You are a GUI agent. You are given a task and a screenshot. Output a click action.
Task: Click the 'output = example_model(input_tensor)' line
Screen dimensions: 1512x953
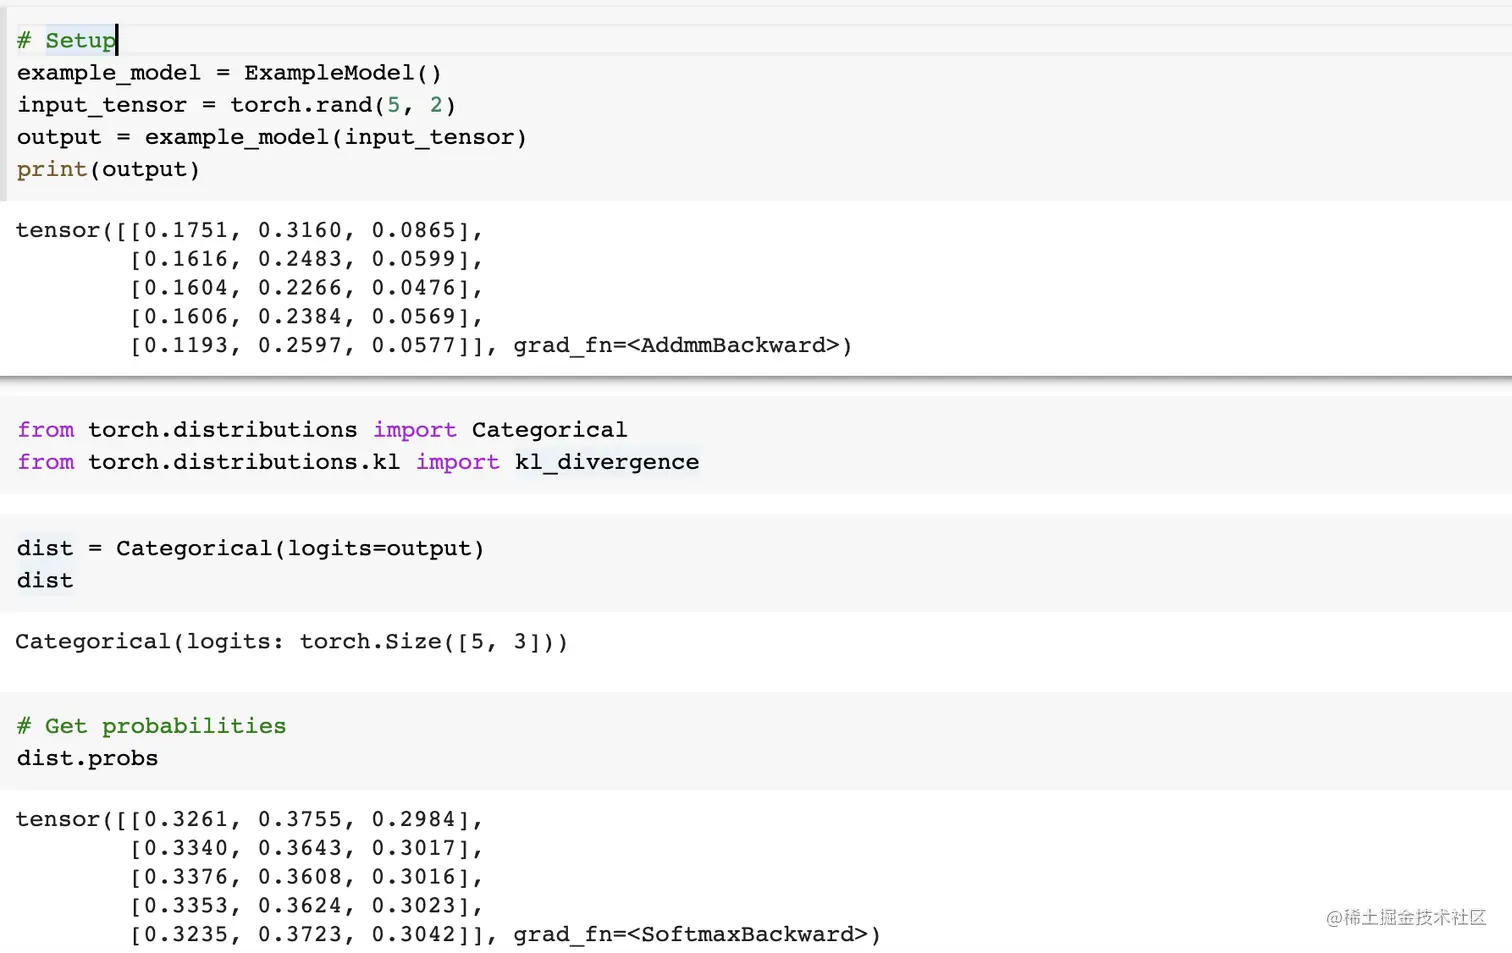coord(271,137)
